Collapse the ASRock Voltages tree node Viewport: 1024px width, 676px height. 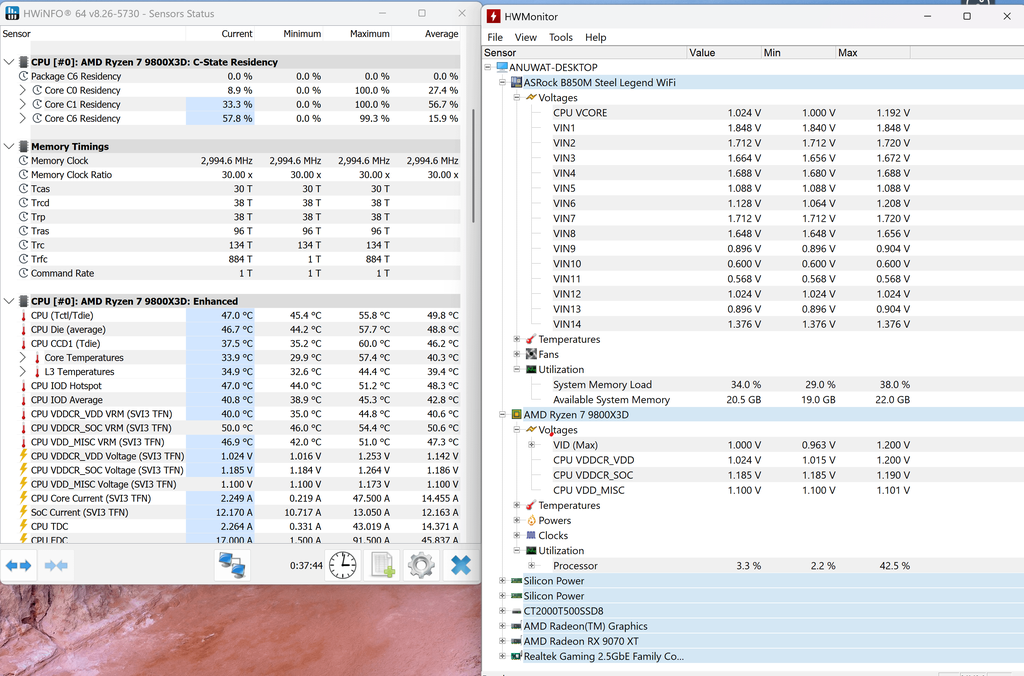[x=517, y=98]
